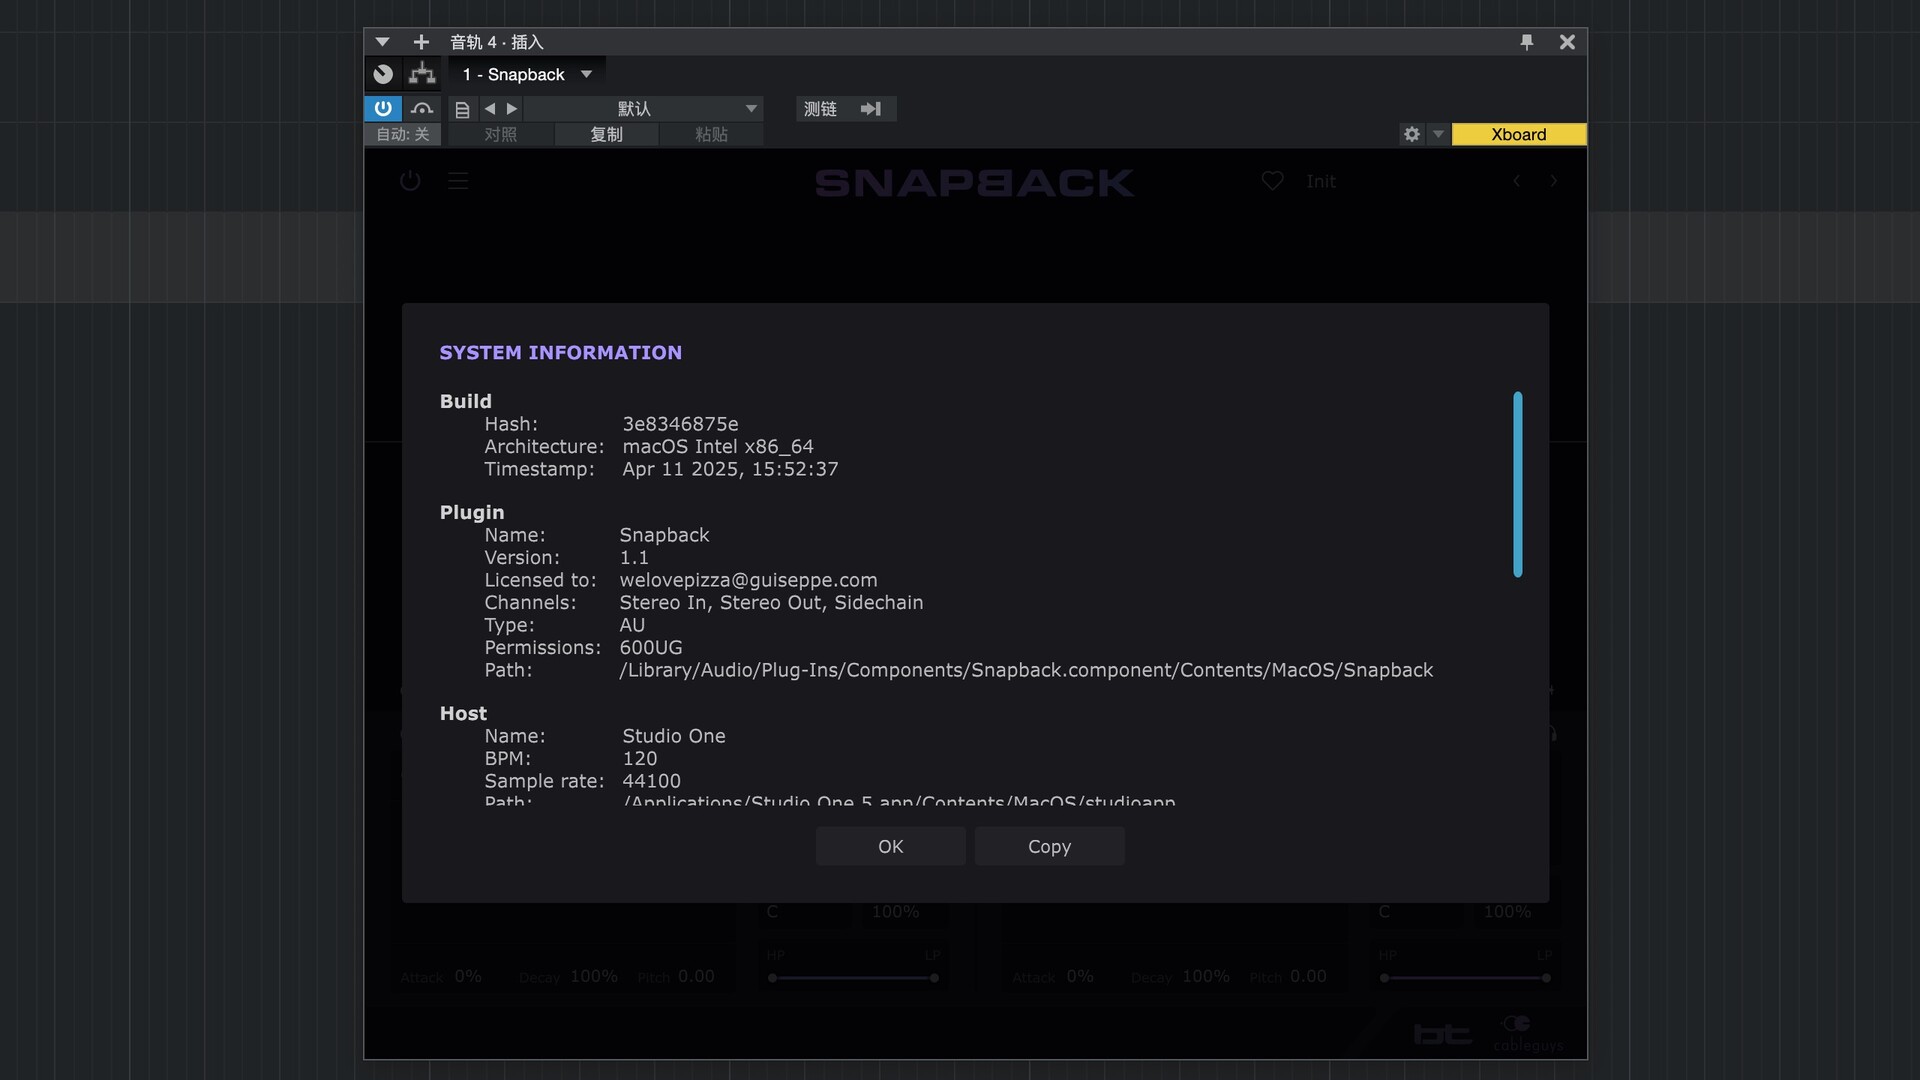
Task: Toggle the plugin bypass power button
Action: click(383, 108)
